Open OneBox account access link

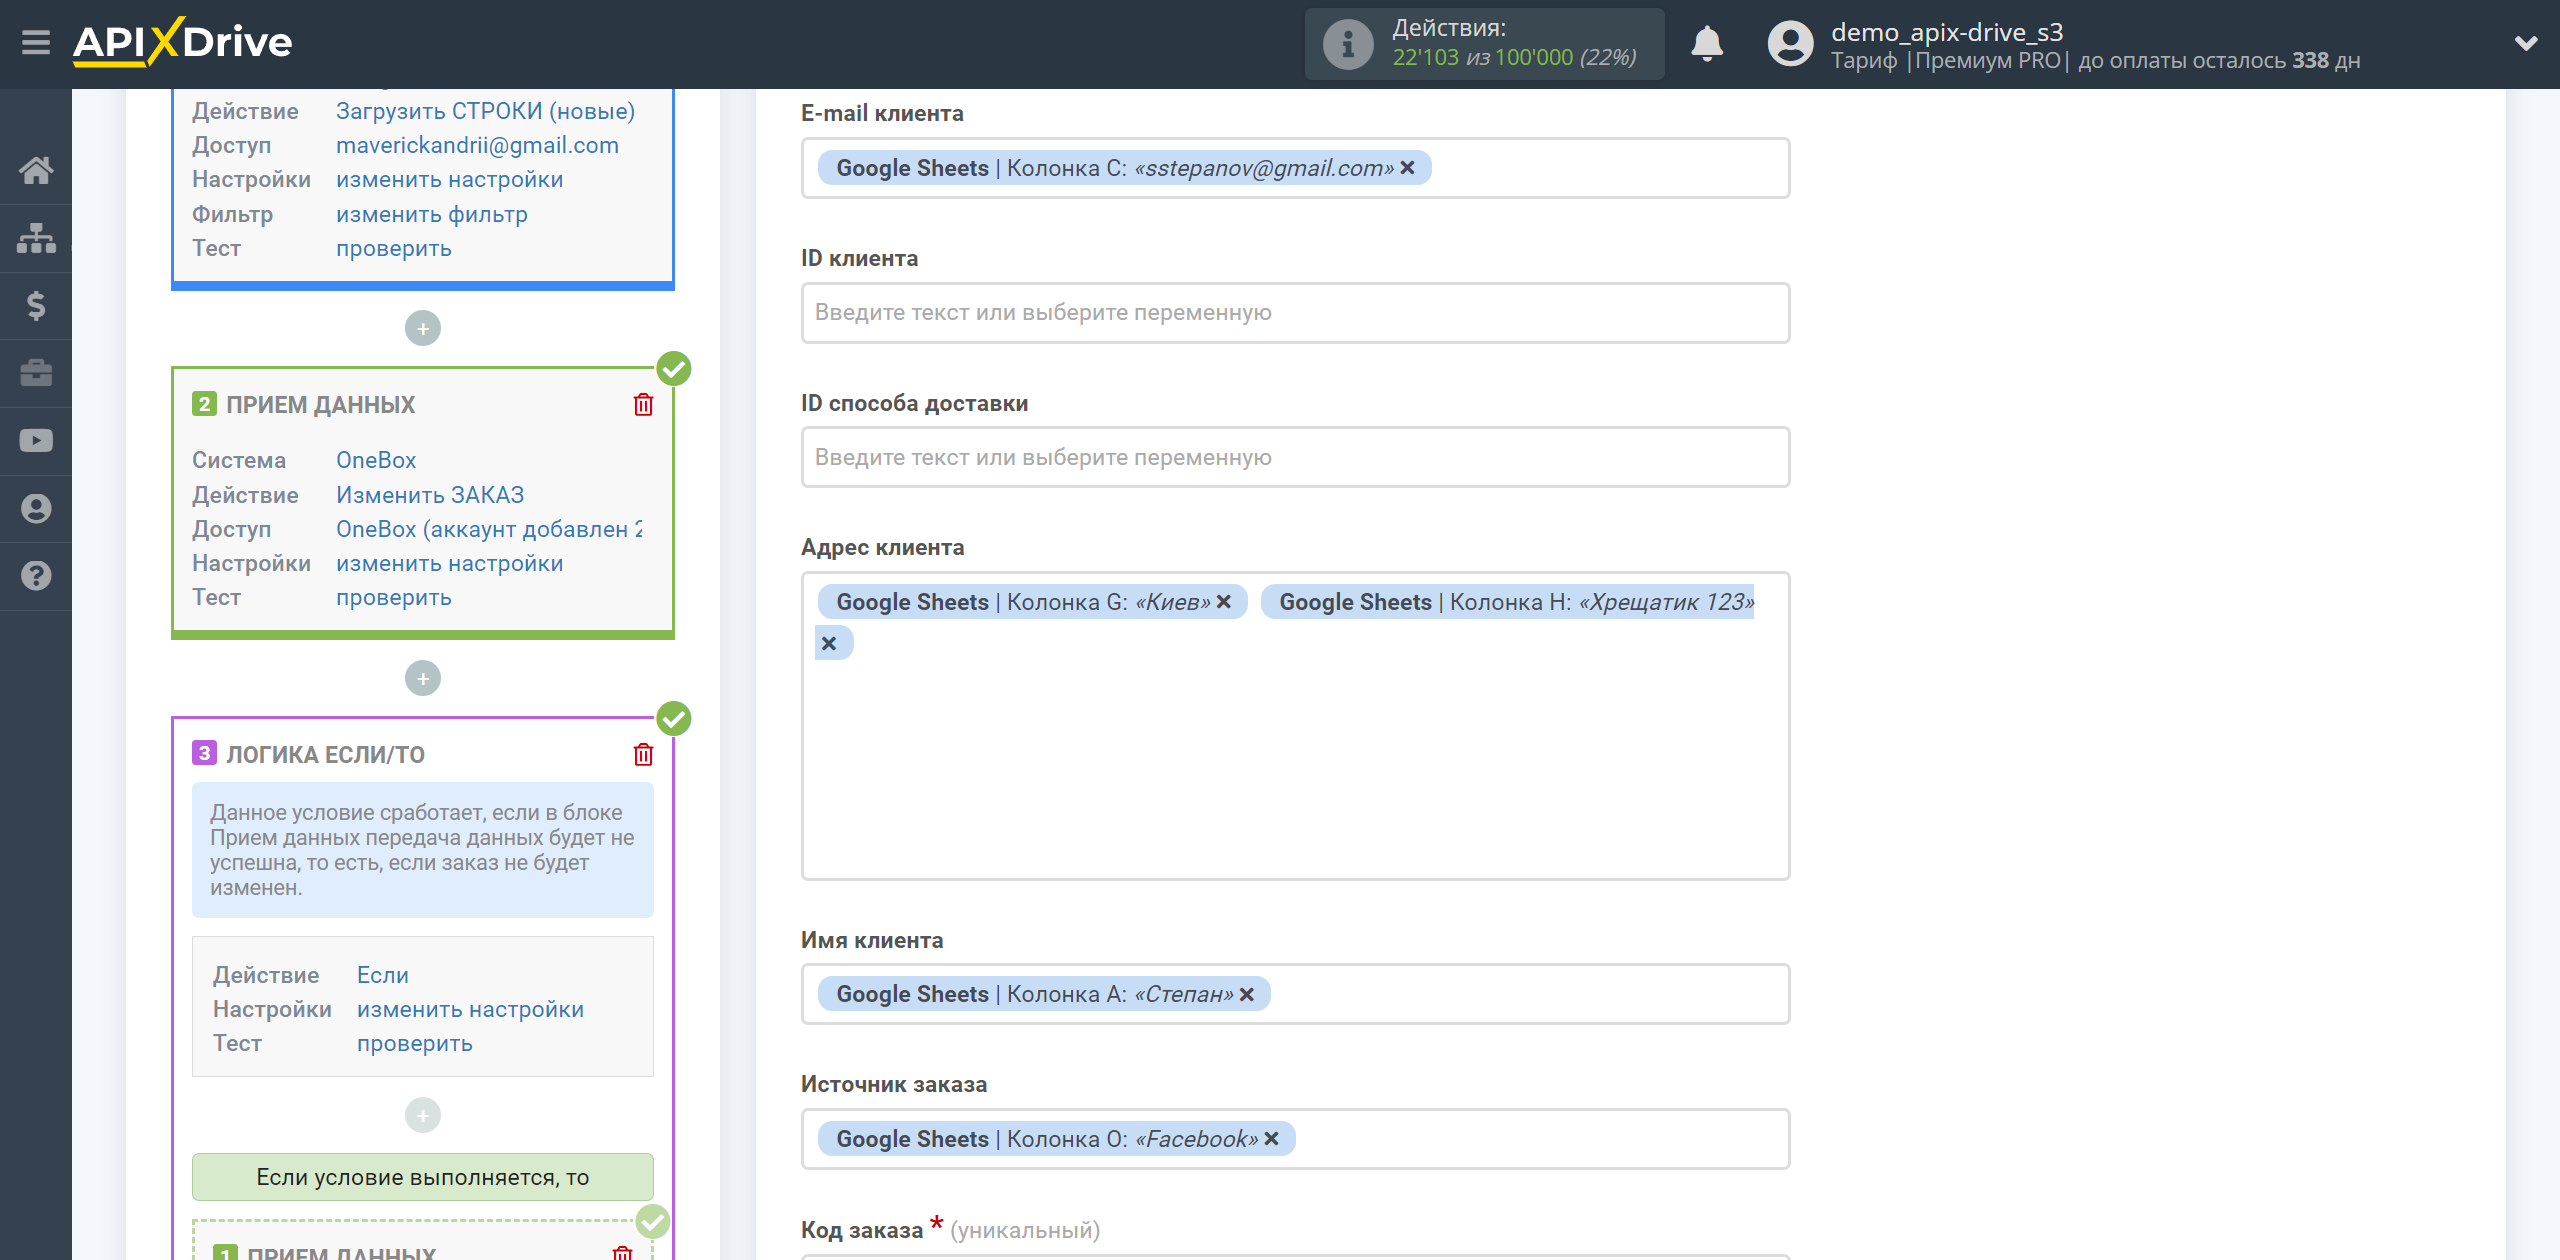[490, 529]
